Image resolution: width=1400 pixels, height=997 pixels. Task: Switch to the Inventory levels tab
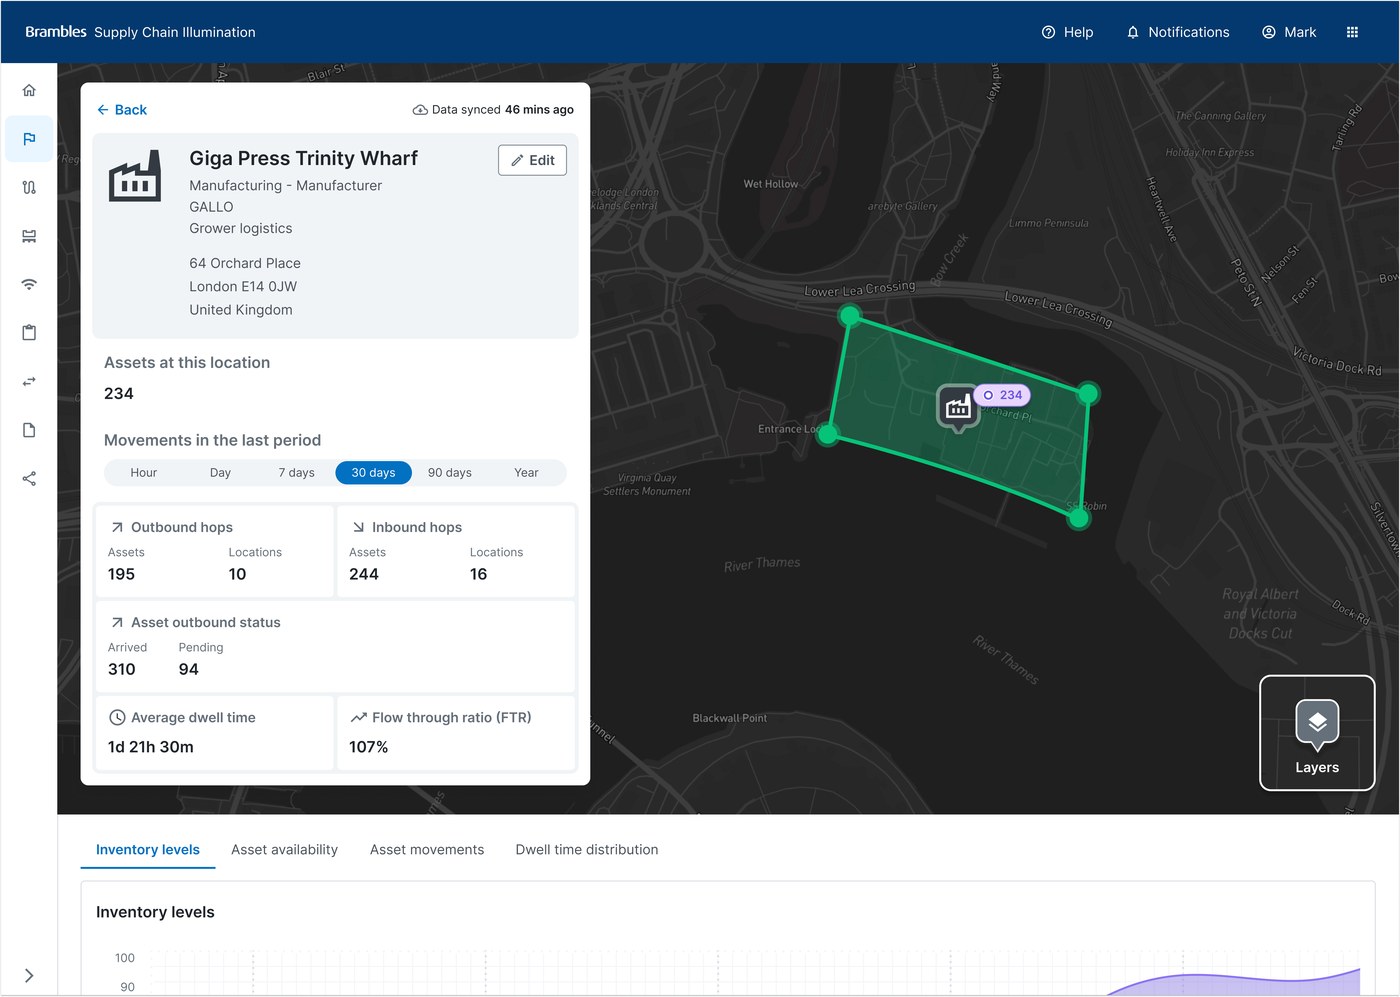click(x=148, y=850)
